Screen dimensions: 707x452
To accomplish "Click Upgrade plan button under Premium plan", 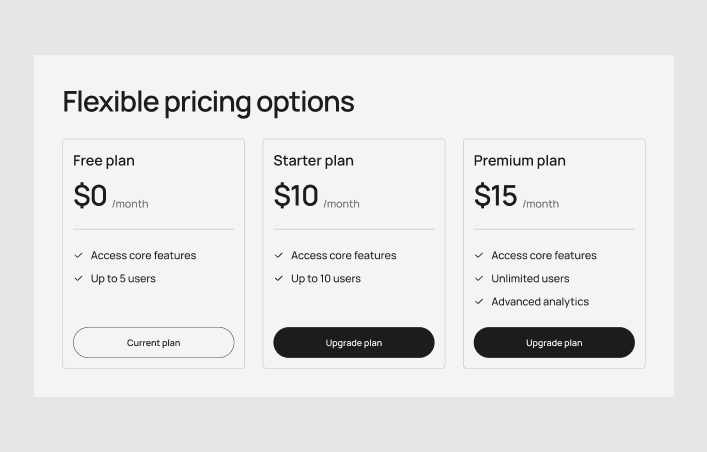I will point(554,343).
